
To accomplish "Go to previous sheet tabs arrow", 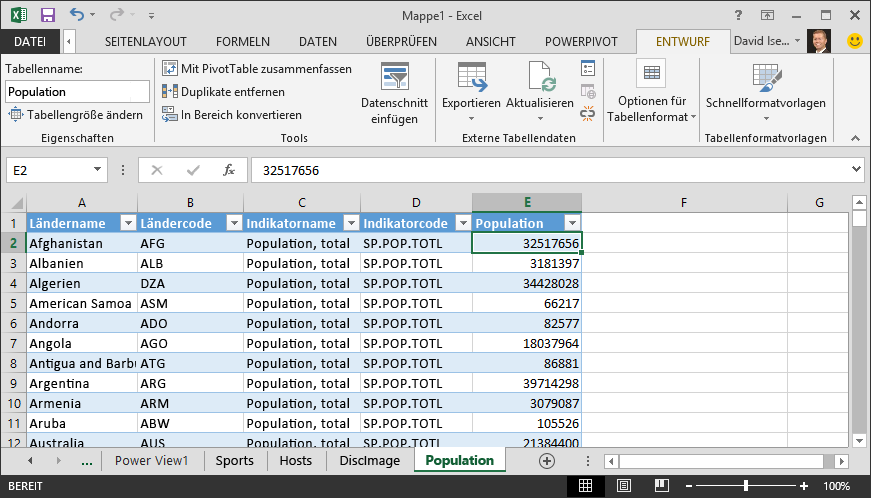I will click(31, 461).
